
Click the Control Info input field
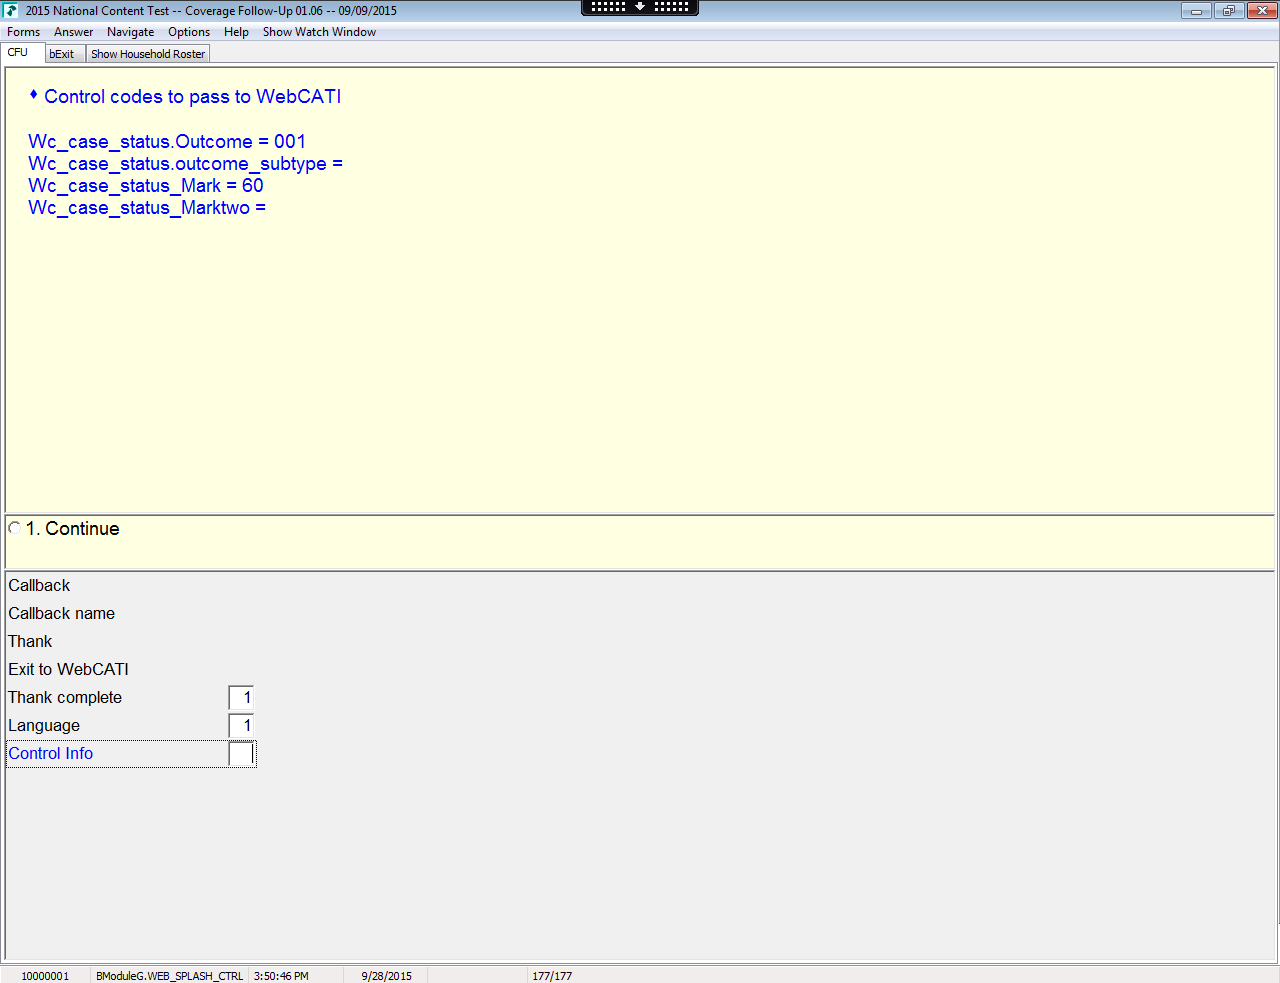pyautogui.click(x=241, y=753)
